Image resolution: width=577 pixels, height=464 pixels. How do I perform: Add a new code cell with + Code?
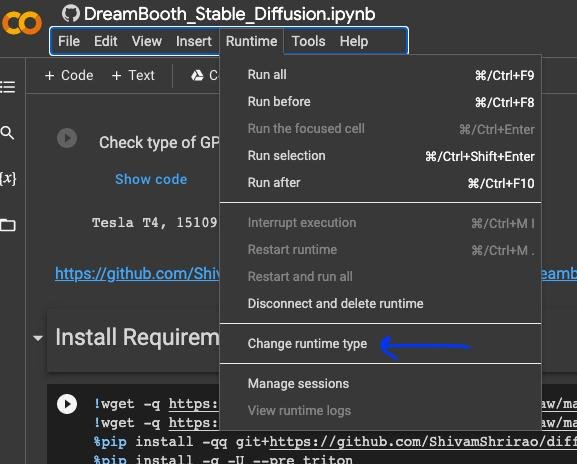pos(69,75)
